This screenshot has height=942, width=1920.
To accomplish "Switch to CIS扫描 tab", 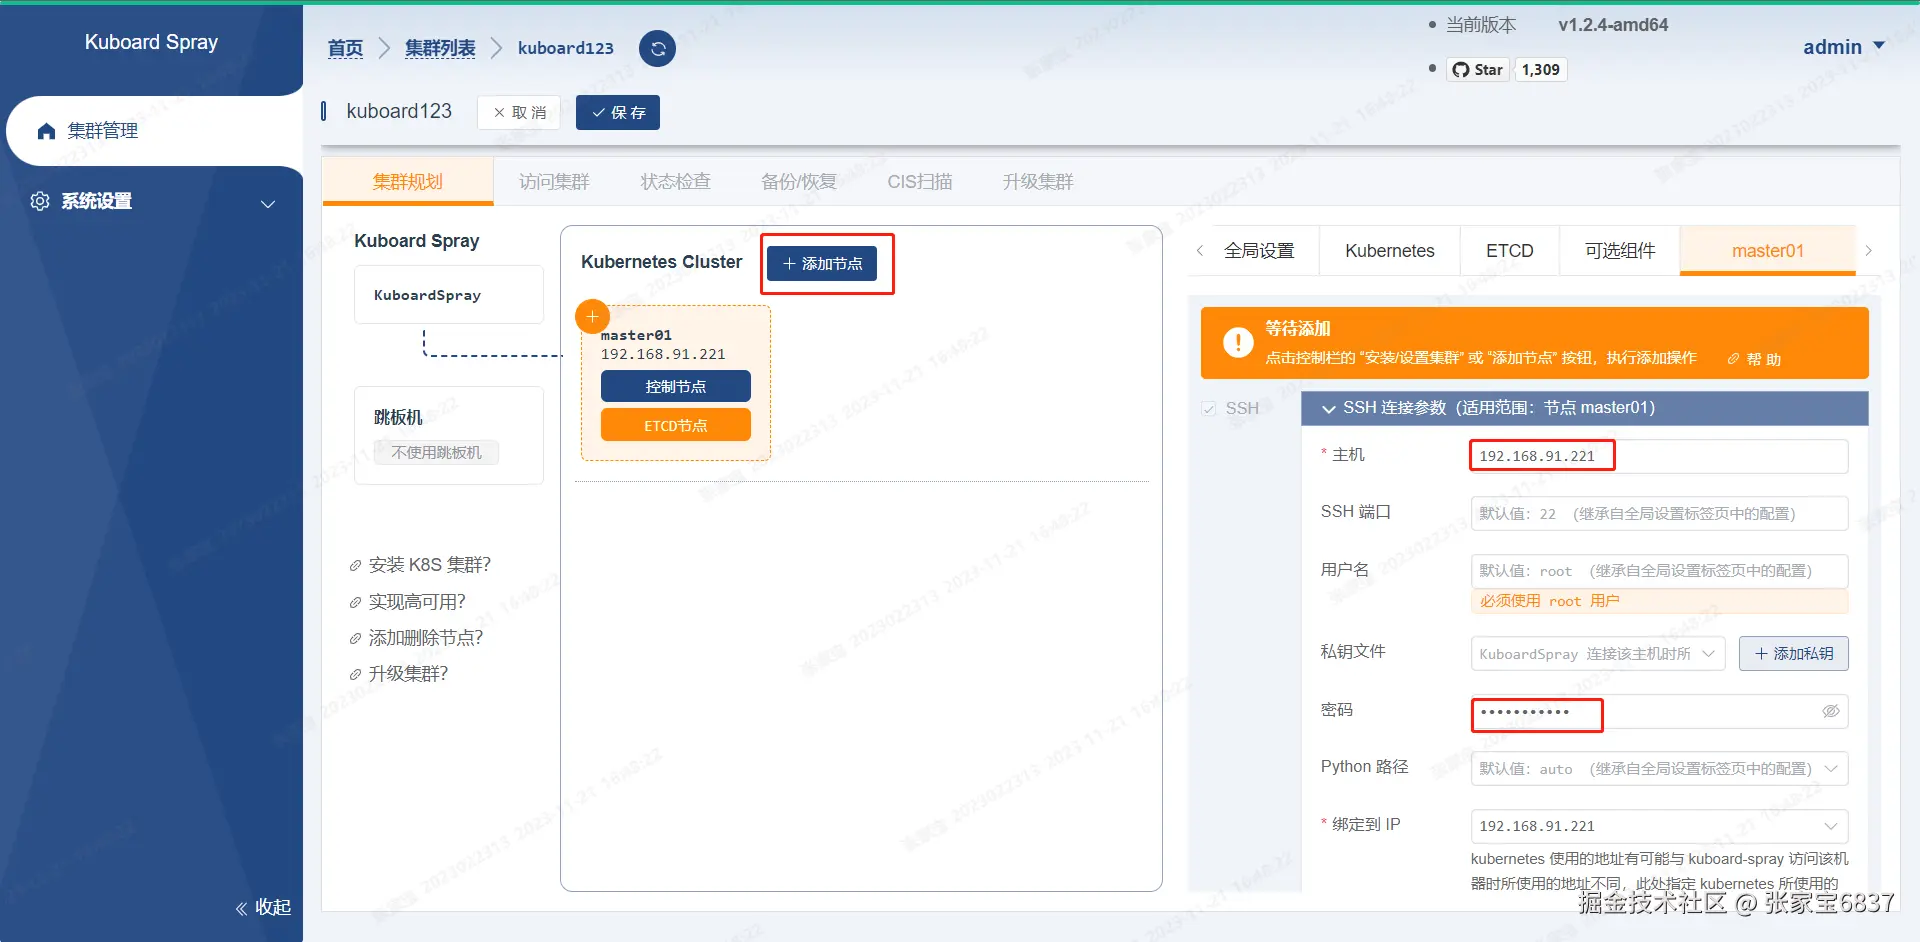I will pyautogui.click(x=920, y=181).
